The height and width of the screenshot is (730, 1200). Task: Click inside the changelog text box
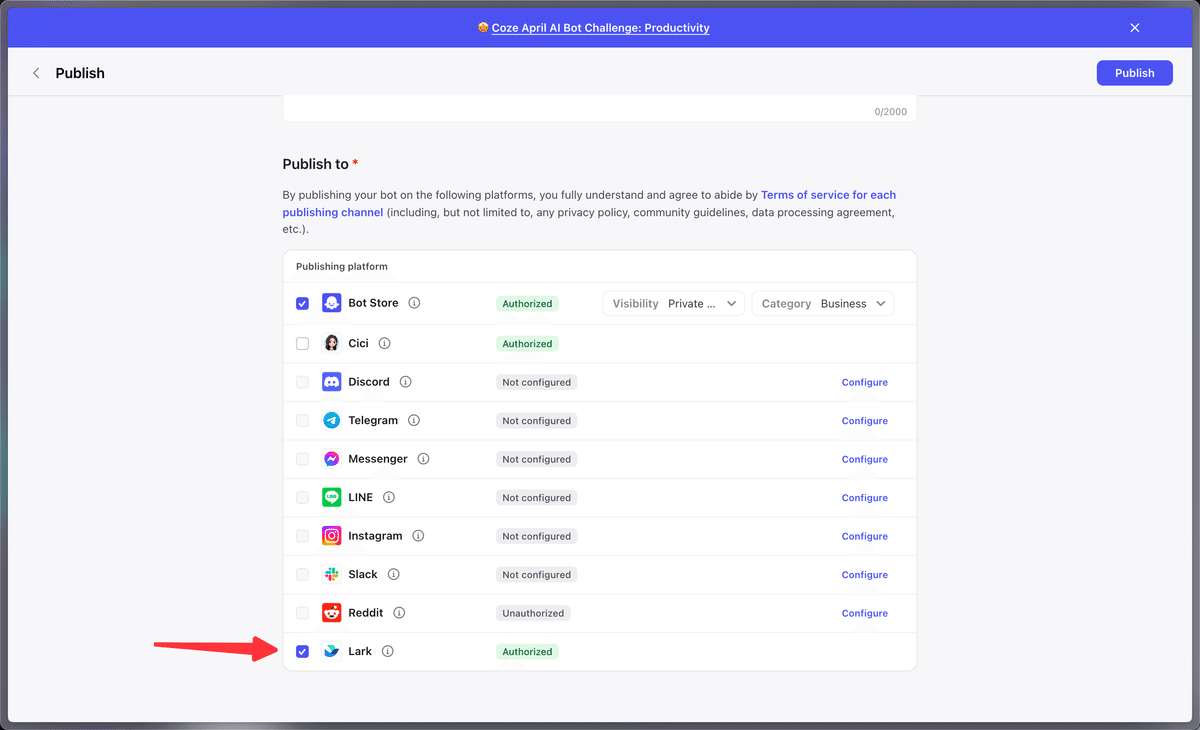(x=600, y=108)
